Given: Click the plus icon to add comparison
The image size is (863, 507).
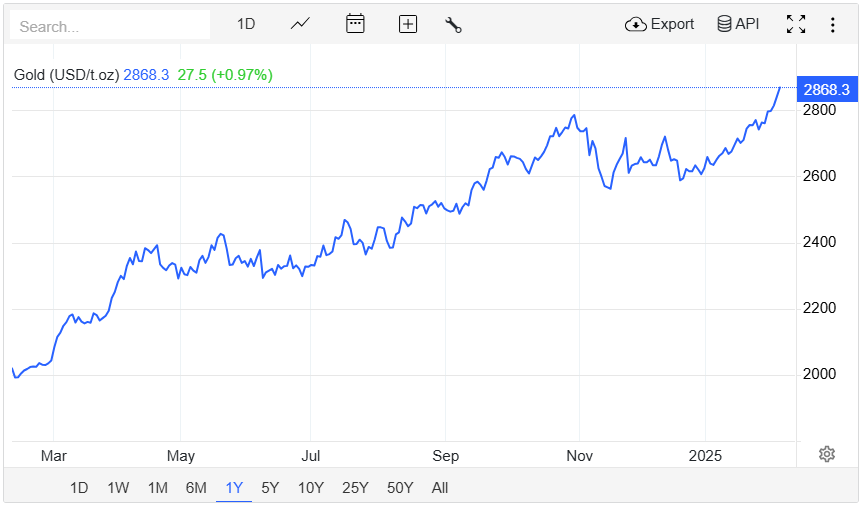Looking at the screenshot, I should point(407,24).
